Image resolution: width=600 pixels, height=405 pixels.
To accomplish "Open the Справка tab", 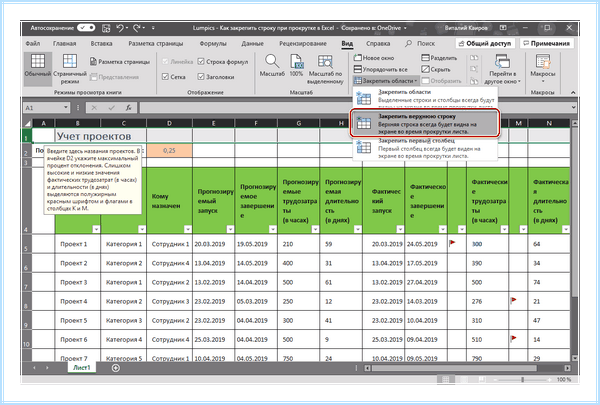I will pos(378,43).
